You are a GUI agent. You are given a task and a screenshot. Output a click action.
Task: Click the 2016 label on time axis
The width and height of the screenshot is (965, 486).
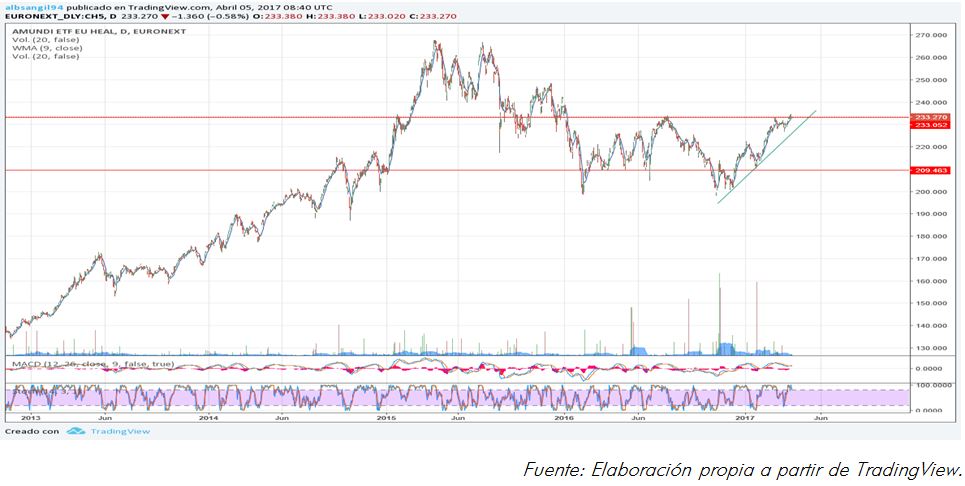coord(564,418)
